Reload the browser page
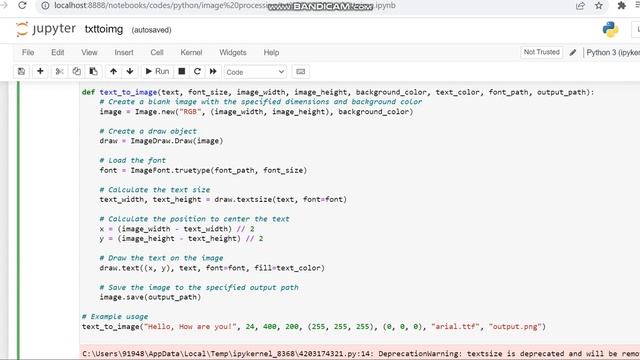Viewport: 640px width, 360px height. coord(22,5)
